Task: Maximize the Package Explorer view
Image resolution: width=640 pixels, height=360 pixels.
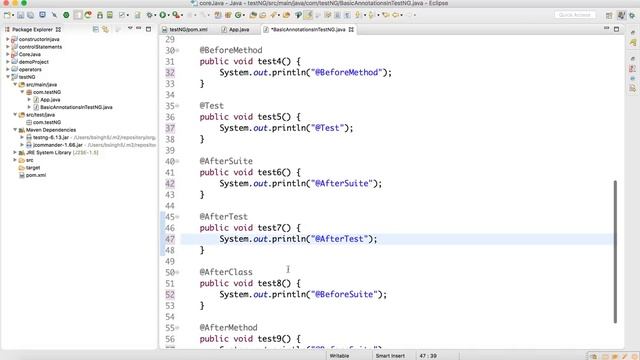Action: (149, 29)
